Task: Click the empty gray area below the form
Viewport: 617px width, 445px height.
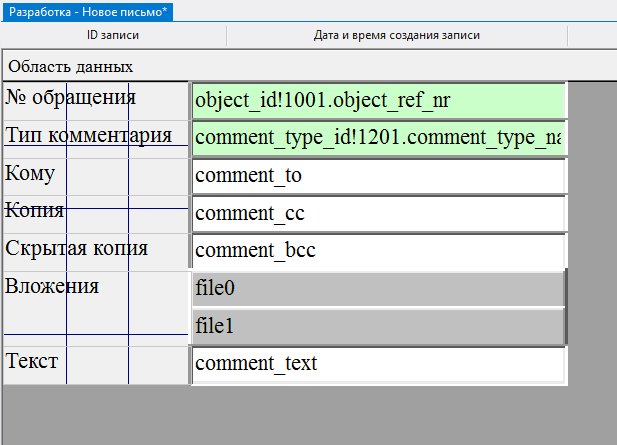Action: tap(300, 415)
